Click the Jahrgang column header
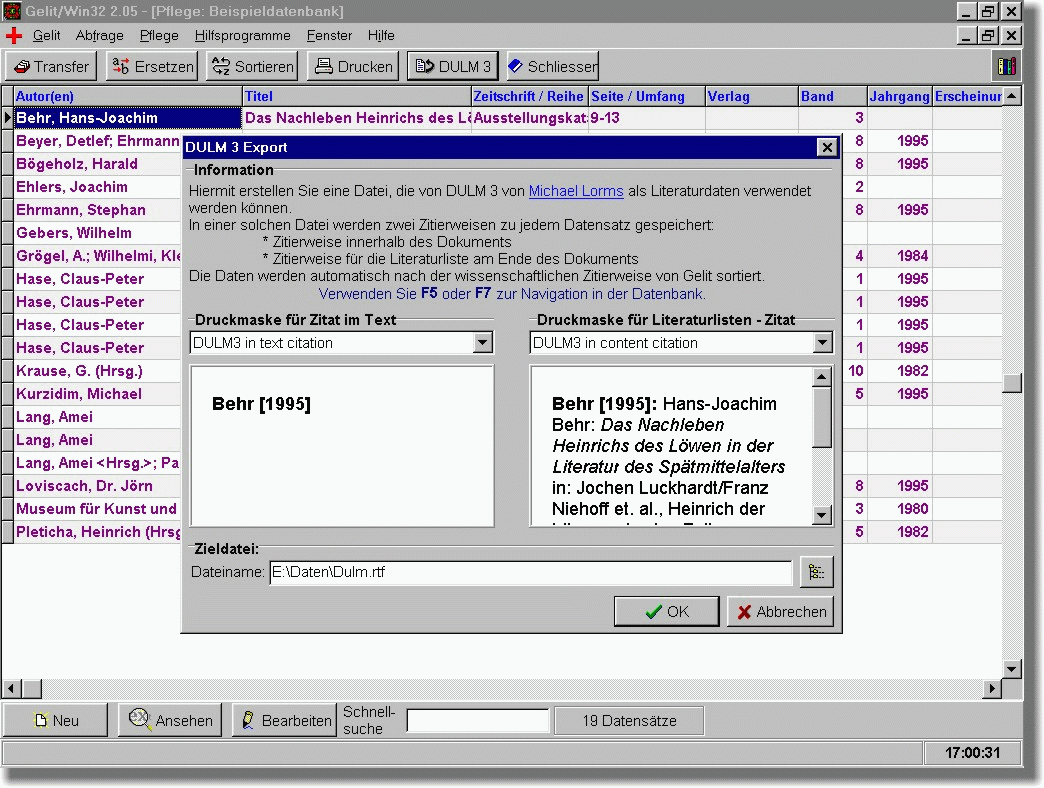The height and width of the screenshot is (788, 1044). pos(900,97)
